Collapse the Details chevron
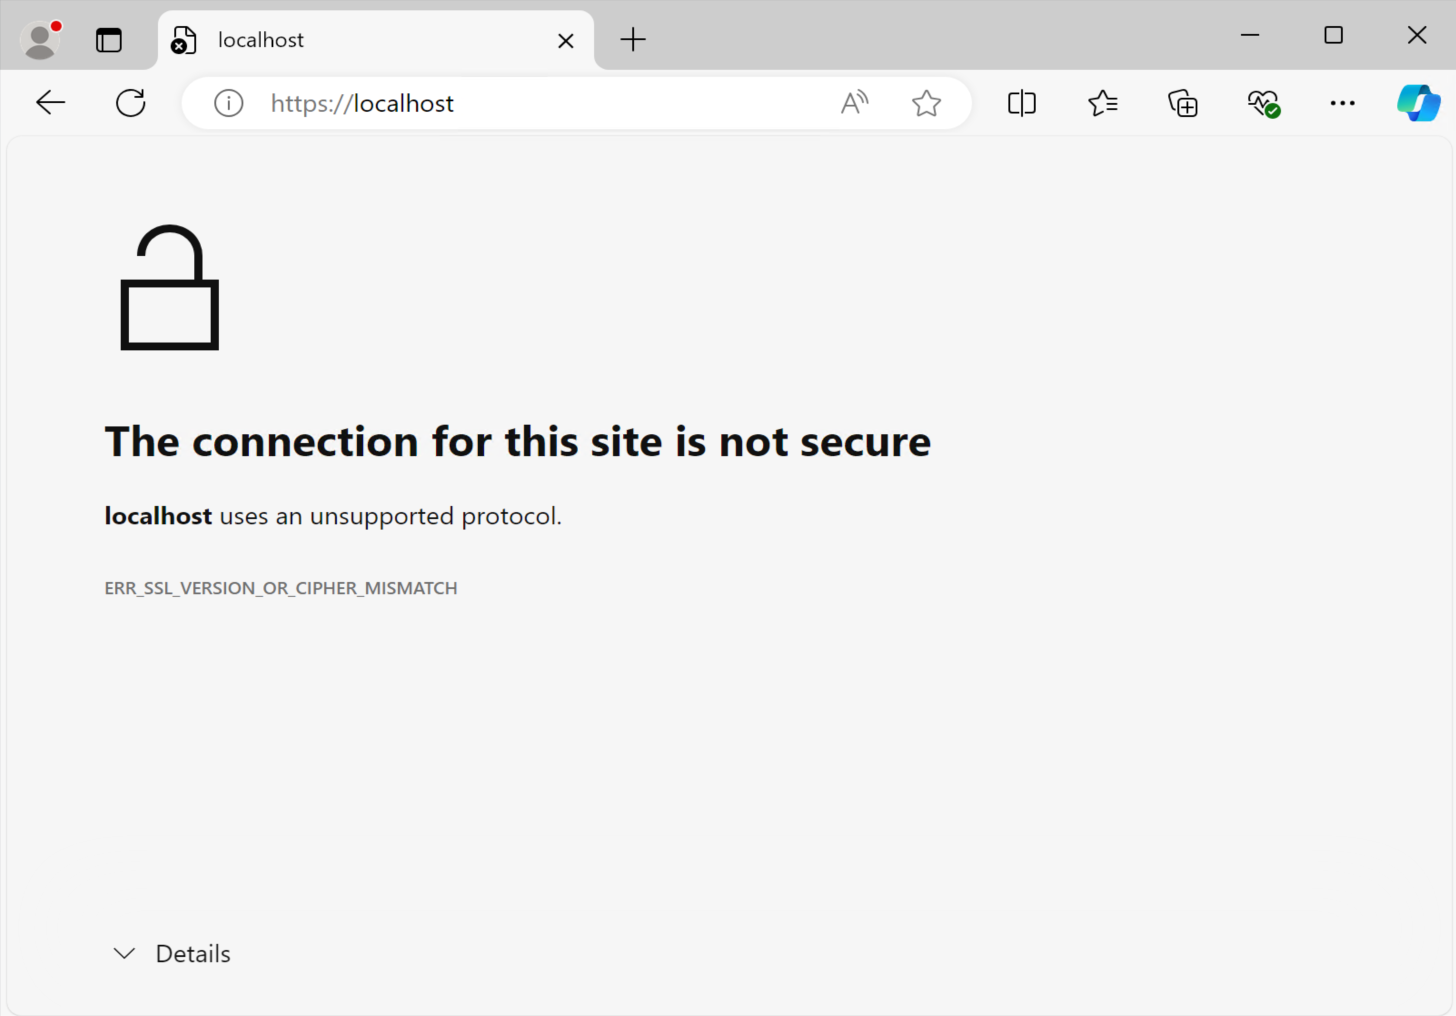The width and height of the screenshot is (1456, 1016). pyautogui.click(x=123, y=953)
